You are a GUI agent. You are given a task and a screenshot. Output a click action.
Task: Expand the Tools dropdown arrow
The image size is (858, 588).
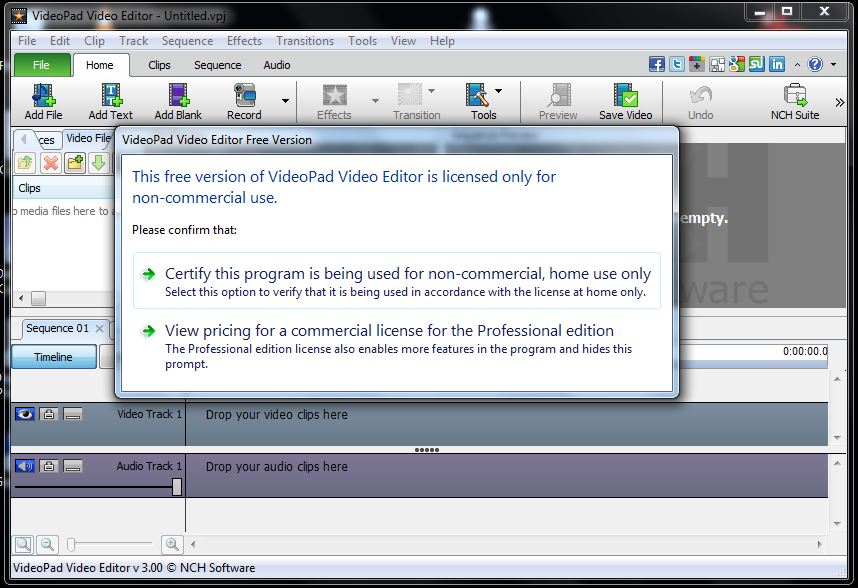(x=498, y=90)
